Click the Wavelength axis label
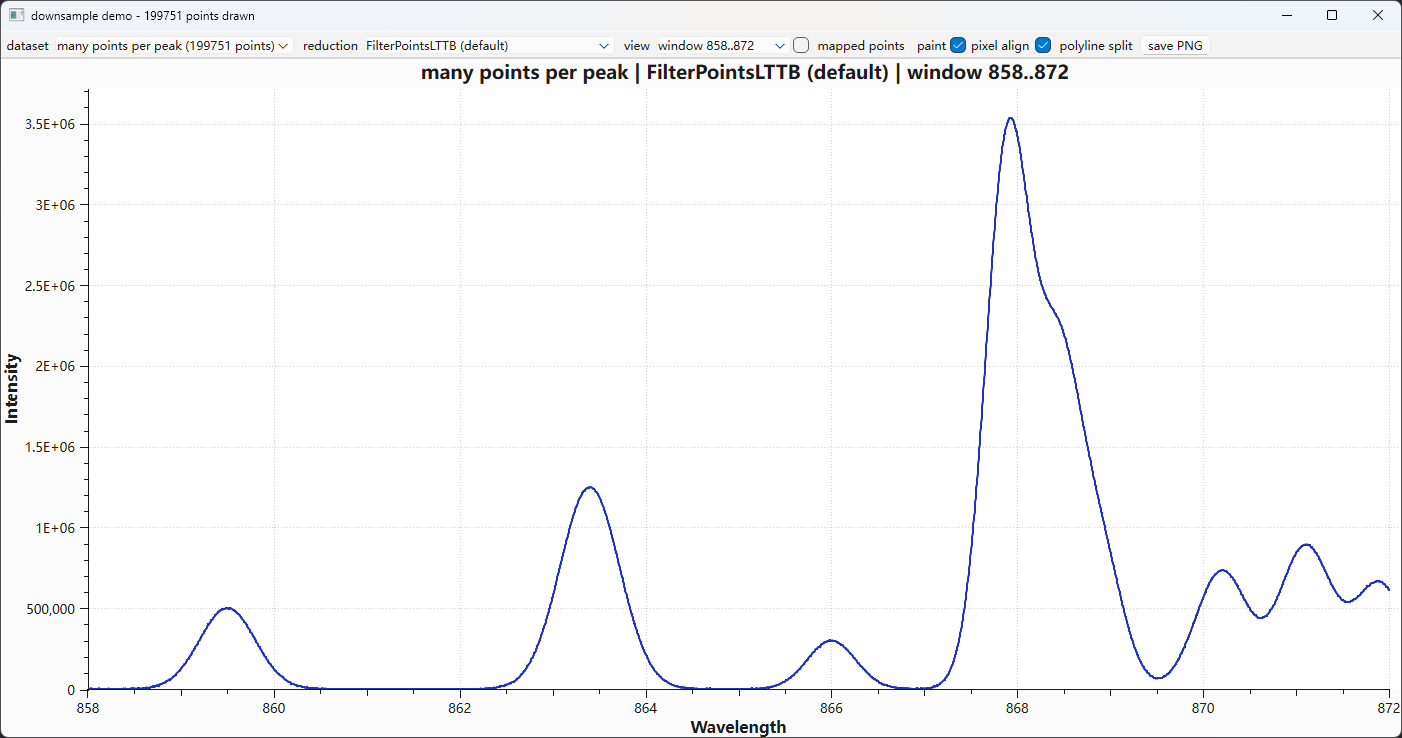 pyautogui.click(x=738, y=727)
